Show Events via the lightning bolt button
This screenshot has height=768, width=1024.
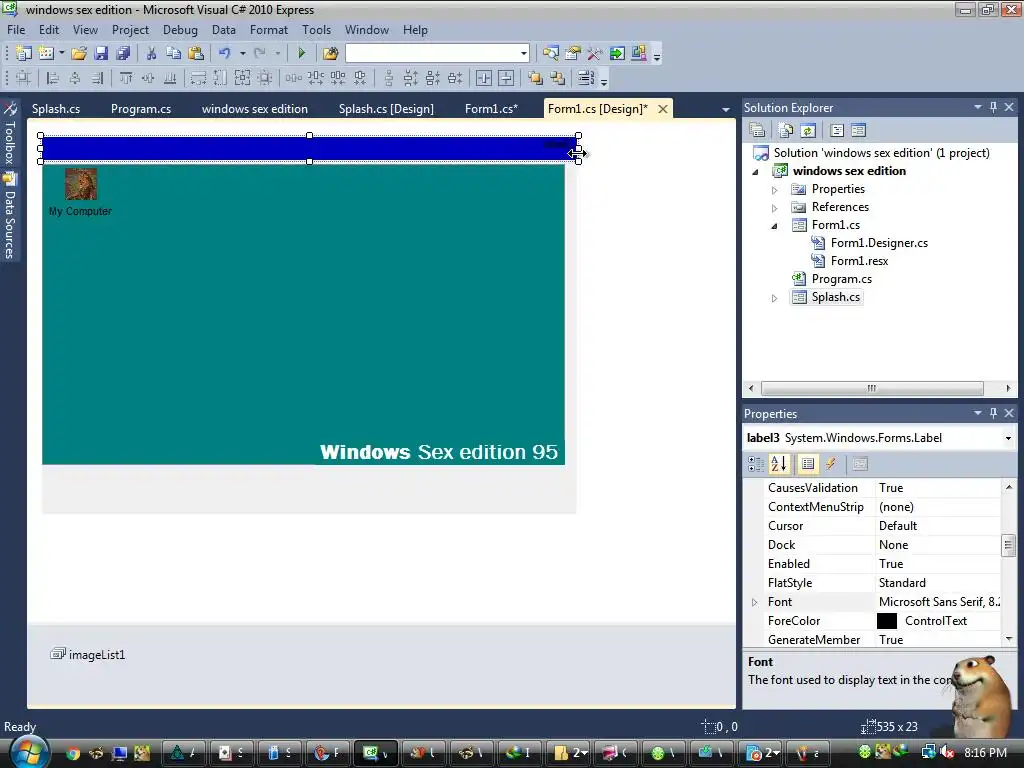(x=831, y=464)
